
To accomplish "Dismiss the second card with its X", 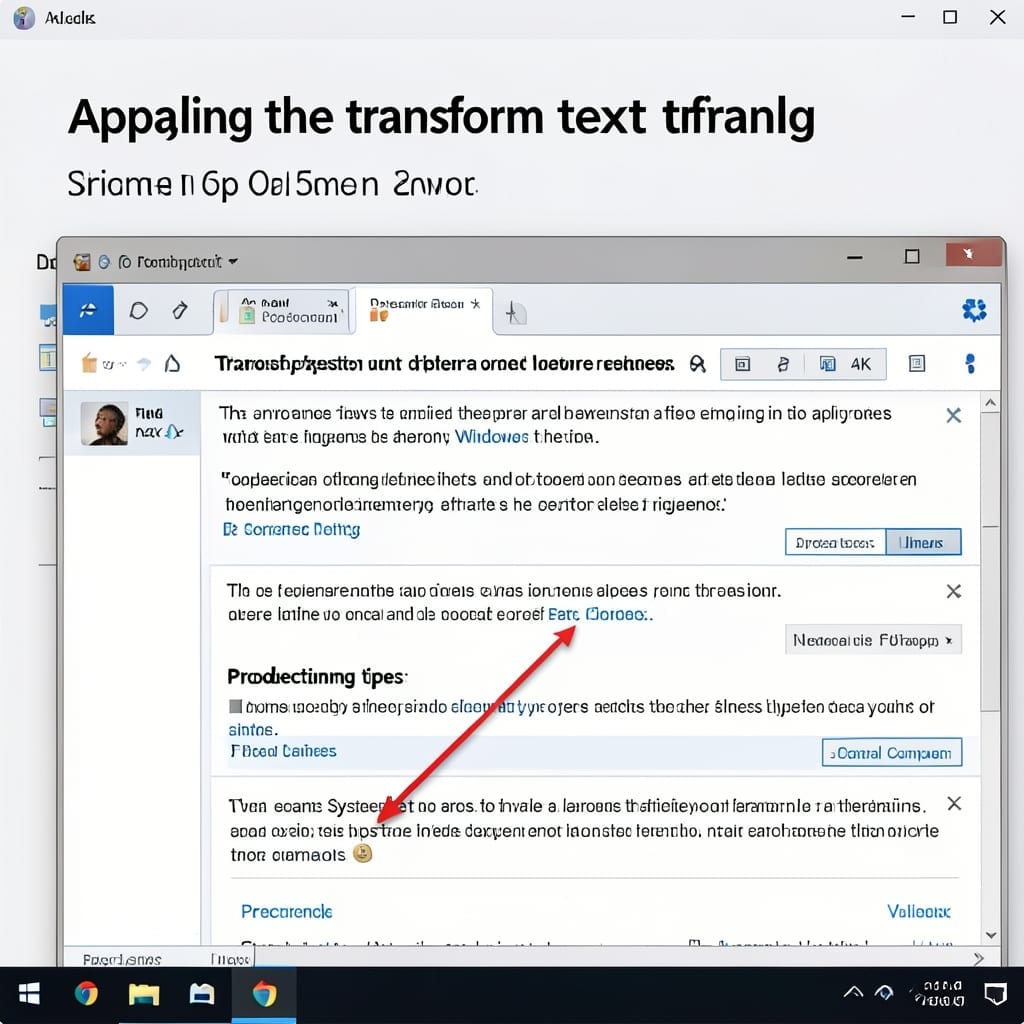I will (x=953, y=592).
